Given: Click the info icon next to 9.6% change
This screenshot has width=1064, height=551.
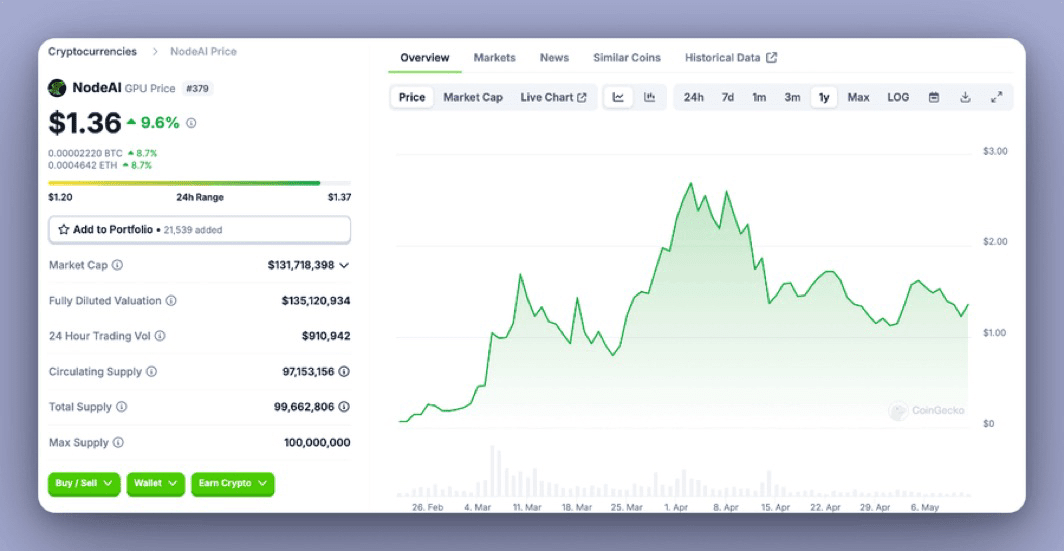Looking at the screenshot, I should 191,123.
